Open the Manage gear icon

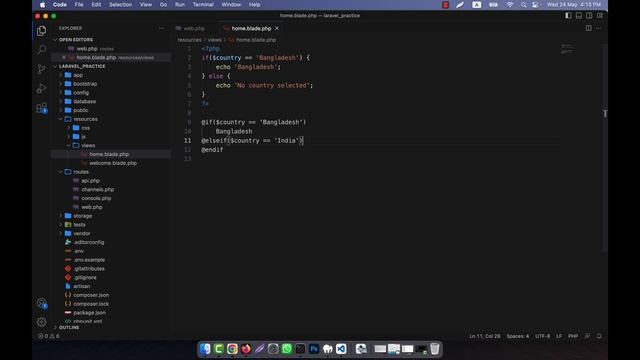tap(41, 322)
